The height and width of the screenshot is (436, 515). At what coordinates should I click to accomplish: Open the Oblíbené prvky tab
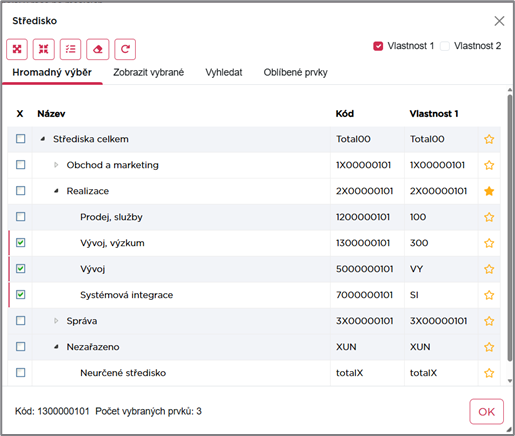coord(296,72)
